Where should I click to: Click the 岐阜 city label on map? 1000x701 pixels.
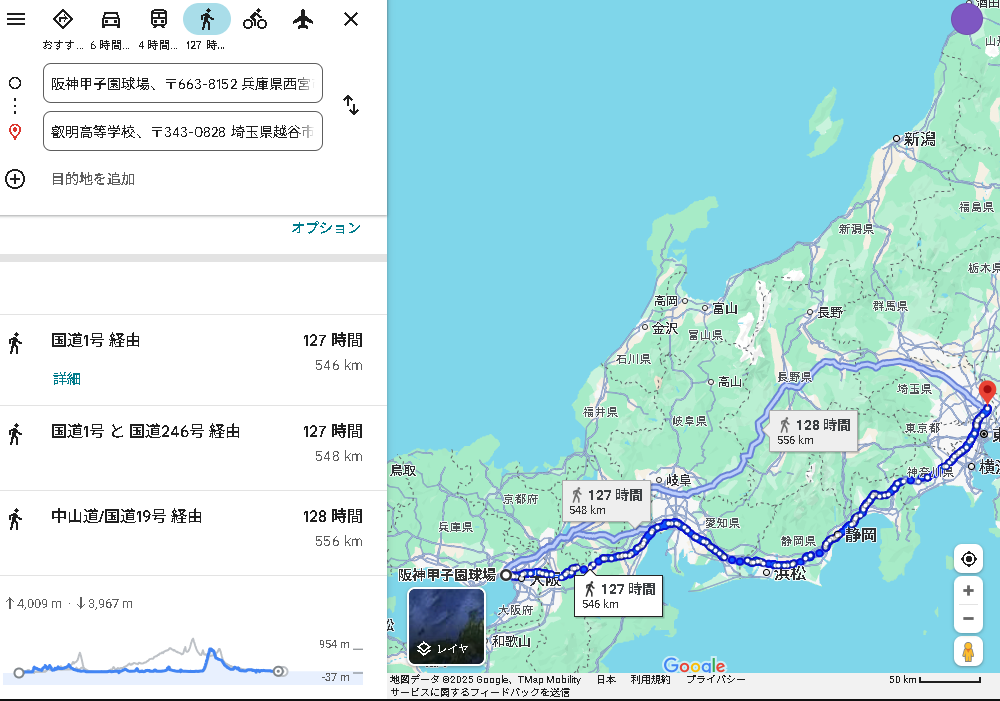[678, 480]
